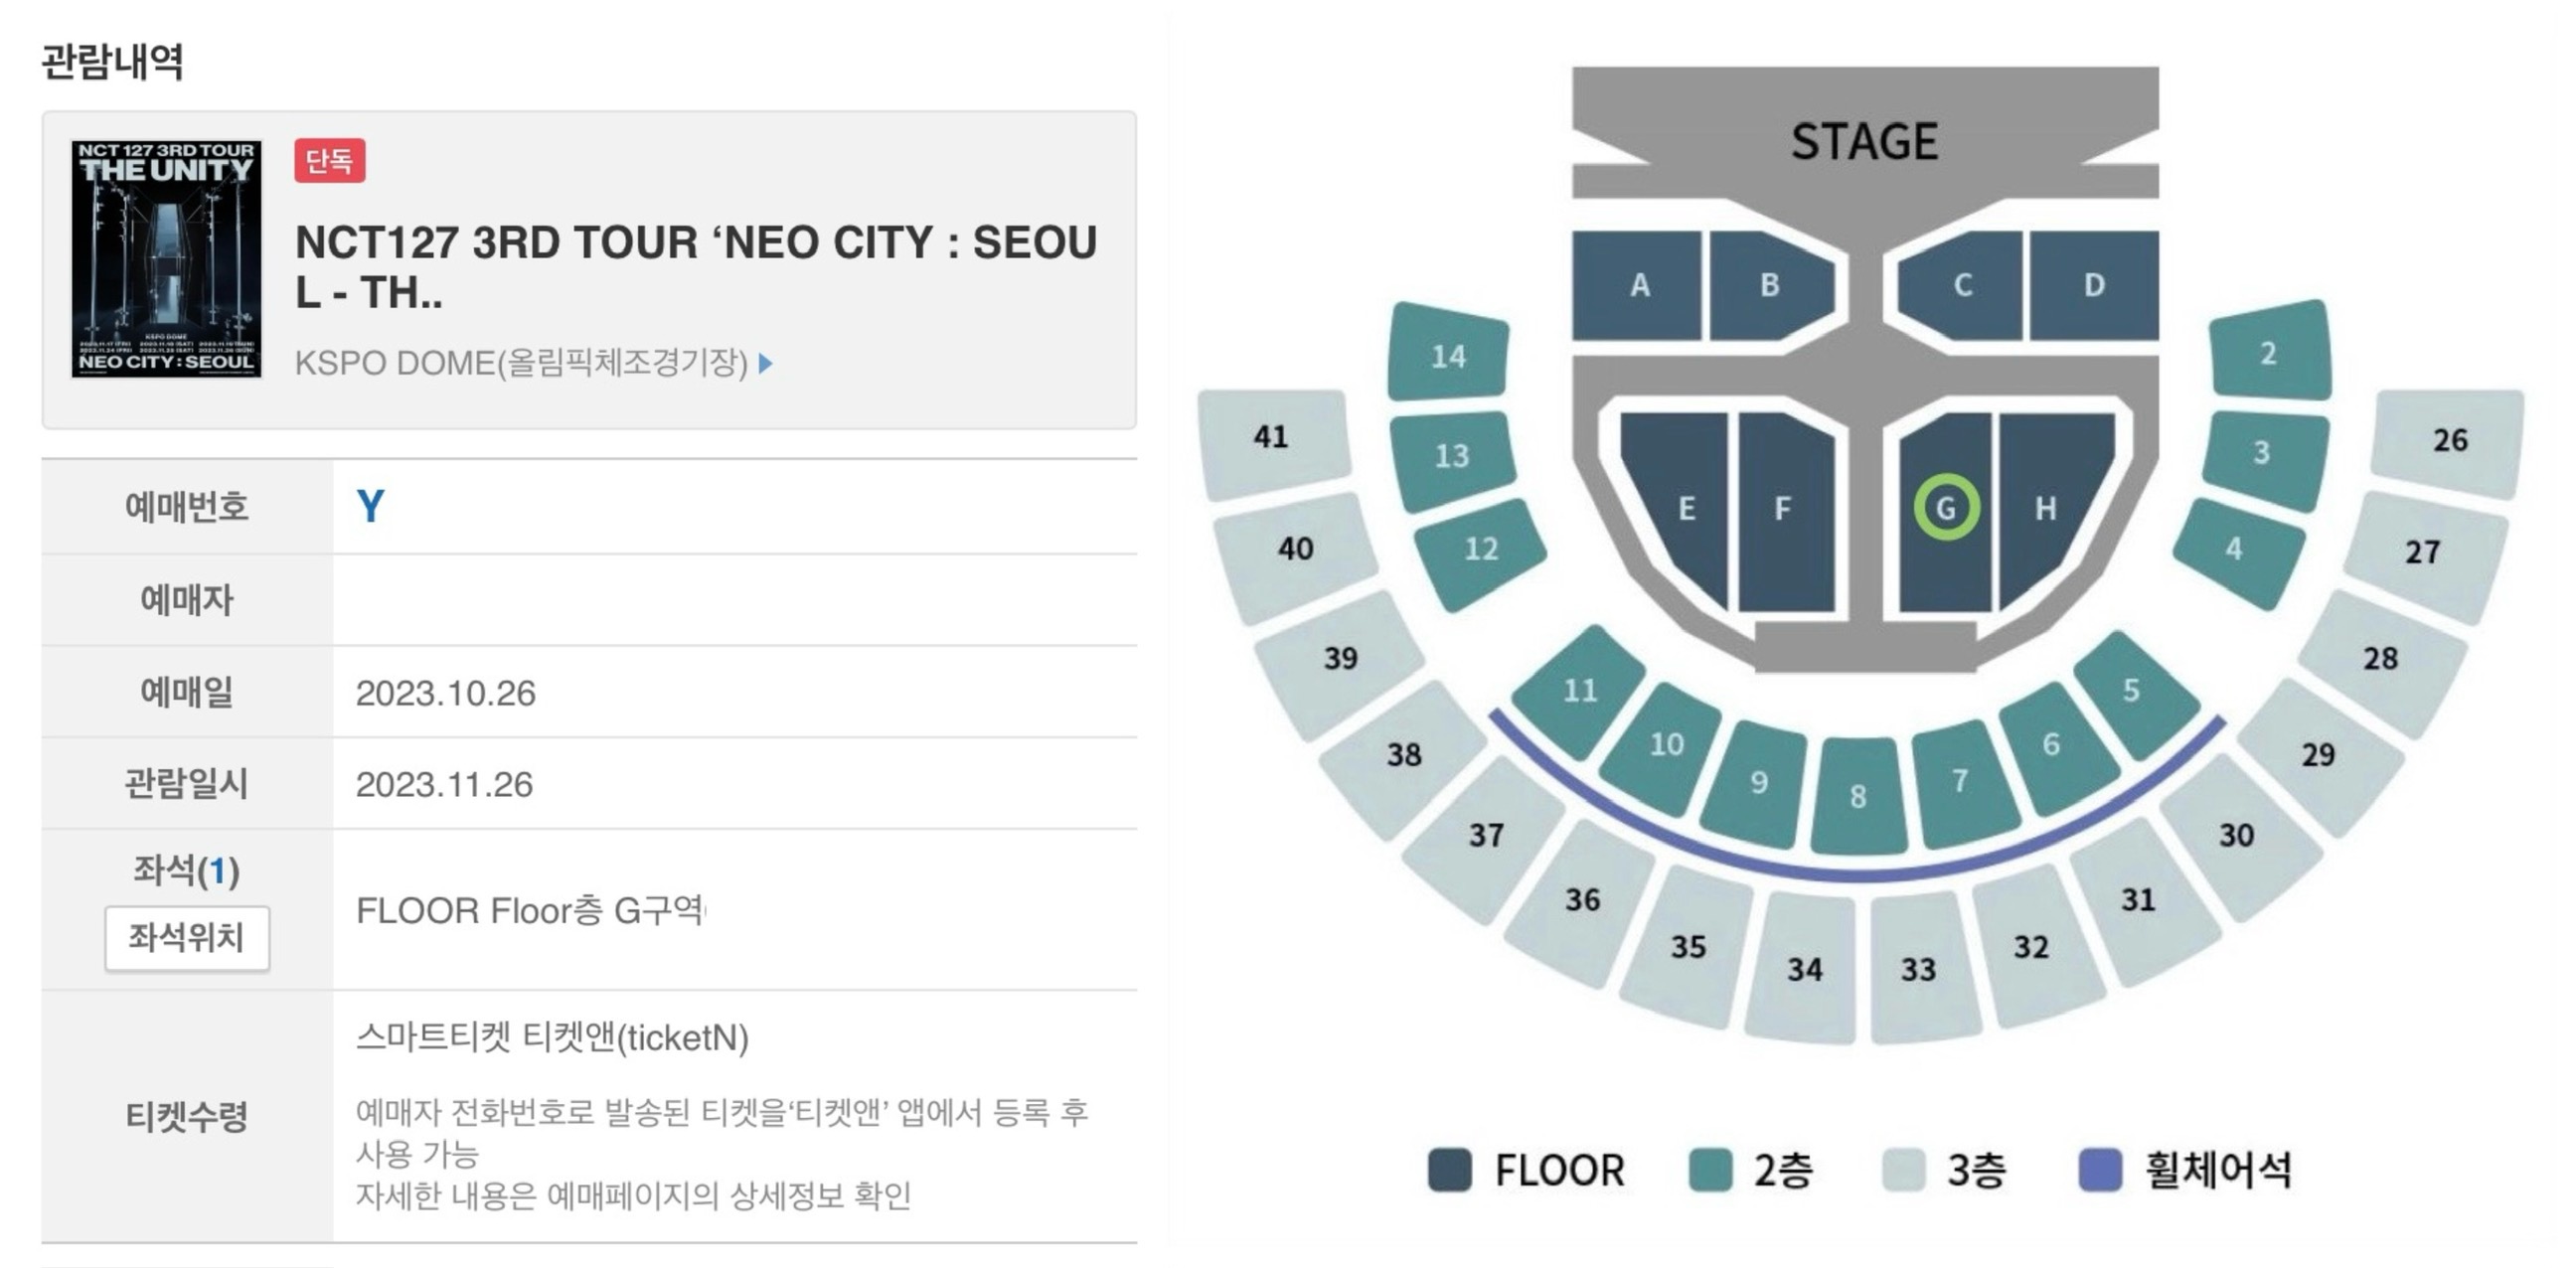Image resolution: width=2576 pixels, height=1268 pixels.
Task: Select third-level section 33
Action: point(1921,968)
